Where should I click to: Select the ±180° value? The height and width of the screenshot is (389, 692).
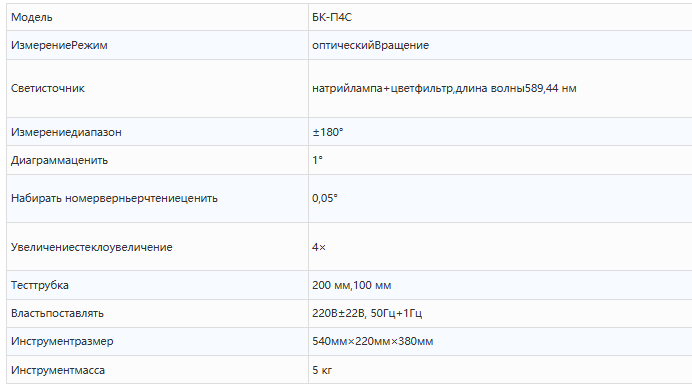(327, 132)
